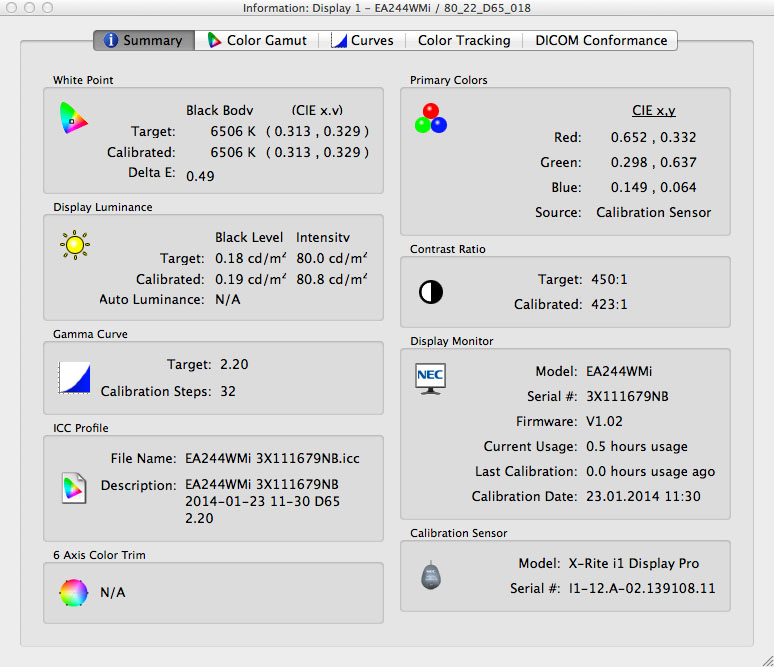
Task: Click the target contrast ratio 450:1
Action: click(x=609, y=279)
